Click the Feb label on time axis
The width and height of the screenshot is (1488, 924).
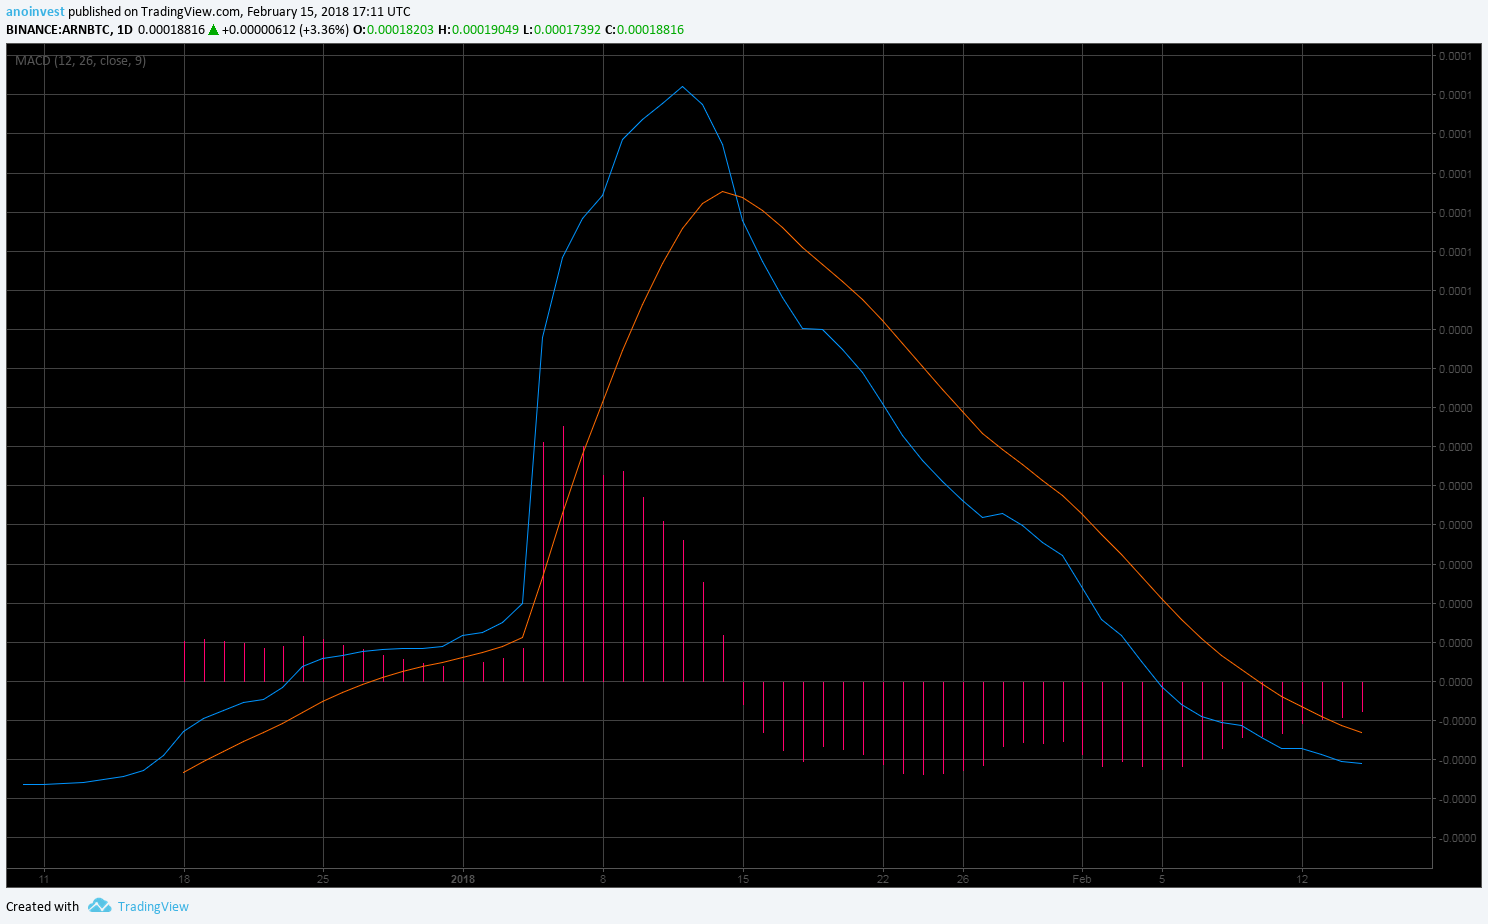click(x=1082, y=879)
